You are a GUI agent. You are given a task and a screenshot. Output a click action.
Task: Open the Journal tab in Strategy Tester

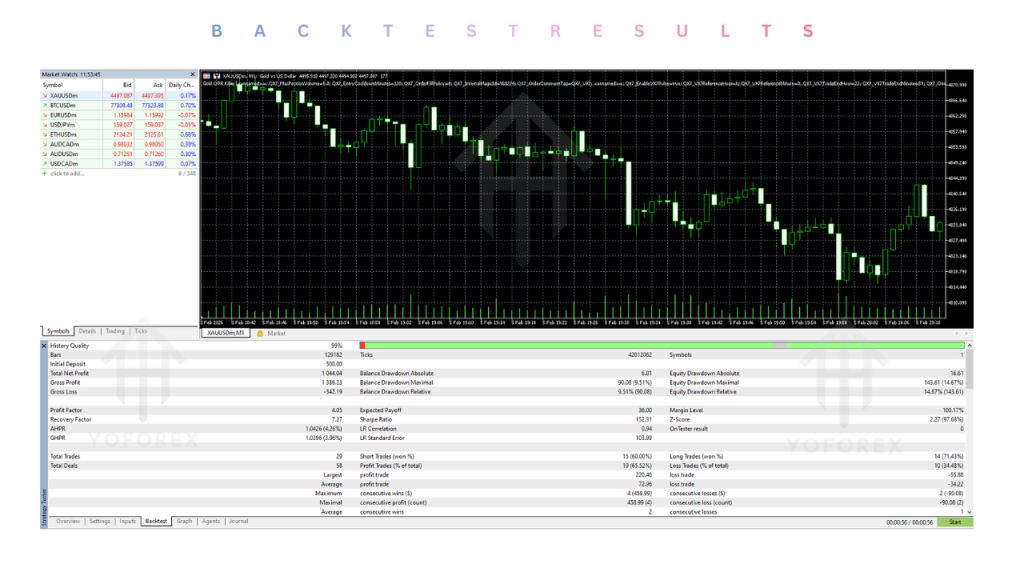[239, 521]
